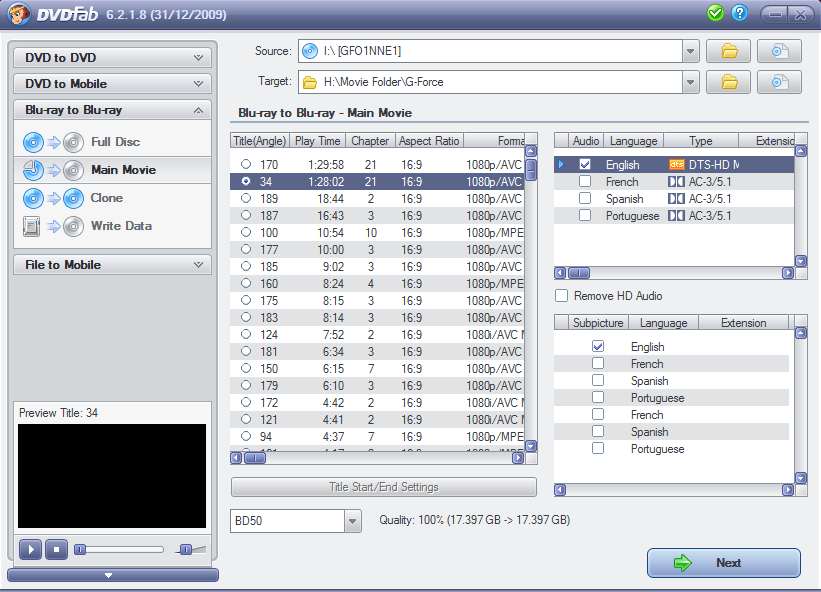Choose Full Disc mode label
This screenshot has height=592, width=821.
(x=116, y=142)
